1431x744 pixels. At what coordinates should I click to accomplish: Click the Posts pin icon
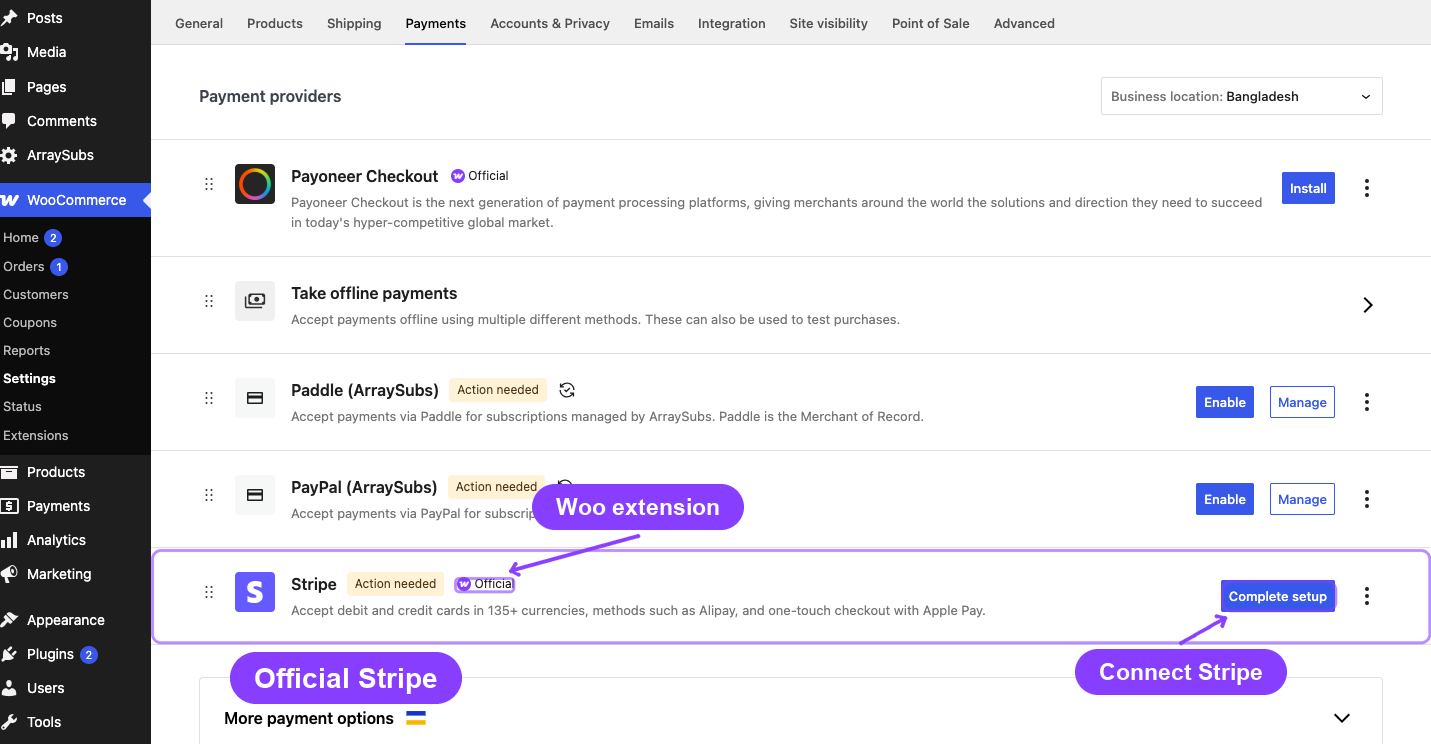(9, 18)
